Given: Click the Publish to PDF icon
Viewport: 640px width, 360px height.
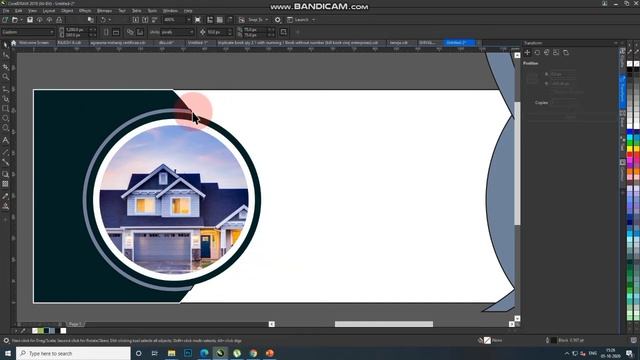Looking at the screenshot, I should [154, 20].
